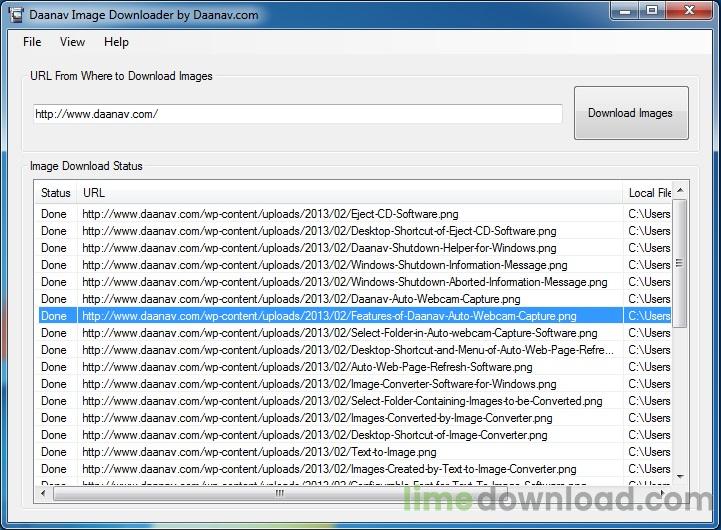Select the Windows-Shutdown-Aborted-Information-Message.png row
The image size is (721, 530).
click(354, 282)
